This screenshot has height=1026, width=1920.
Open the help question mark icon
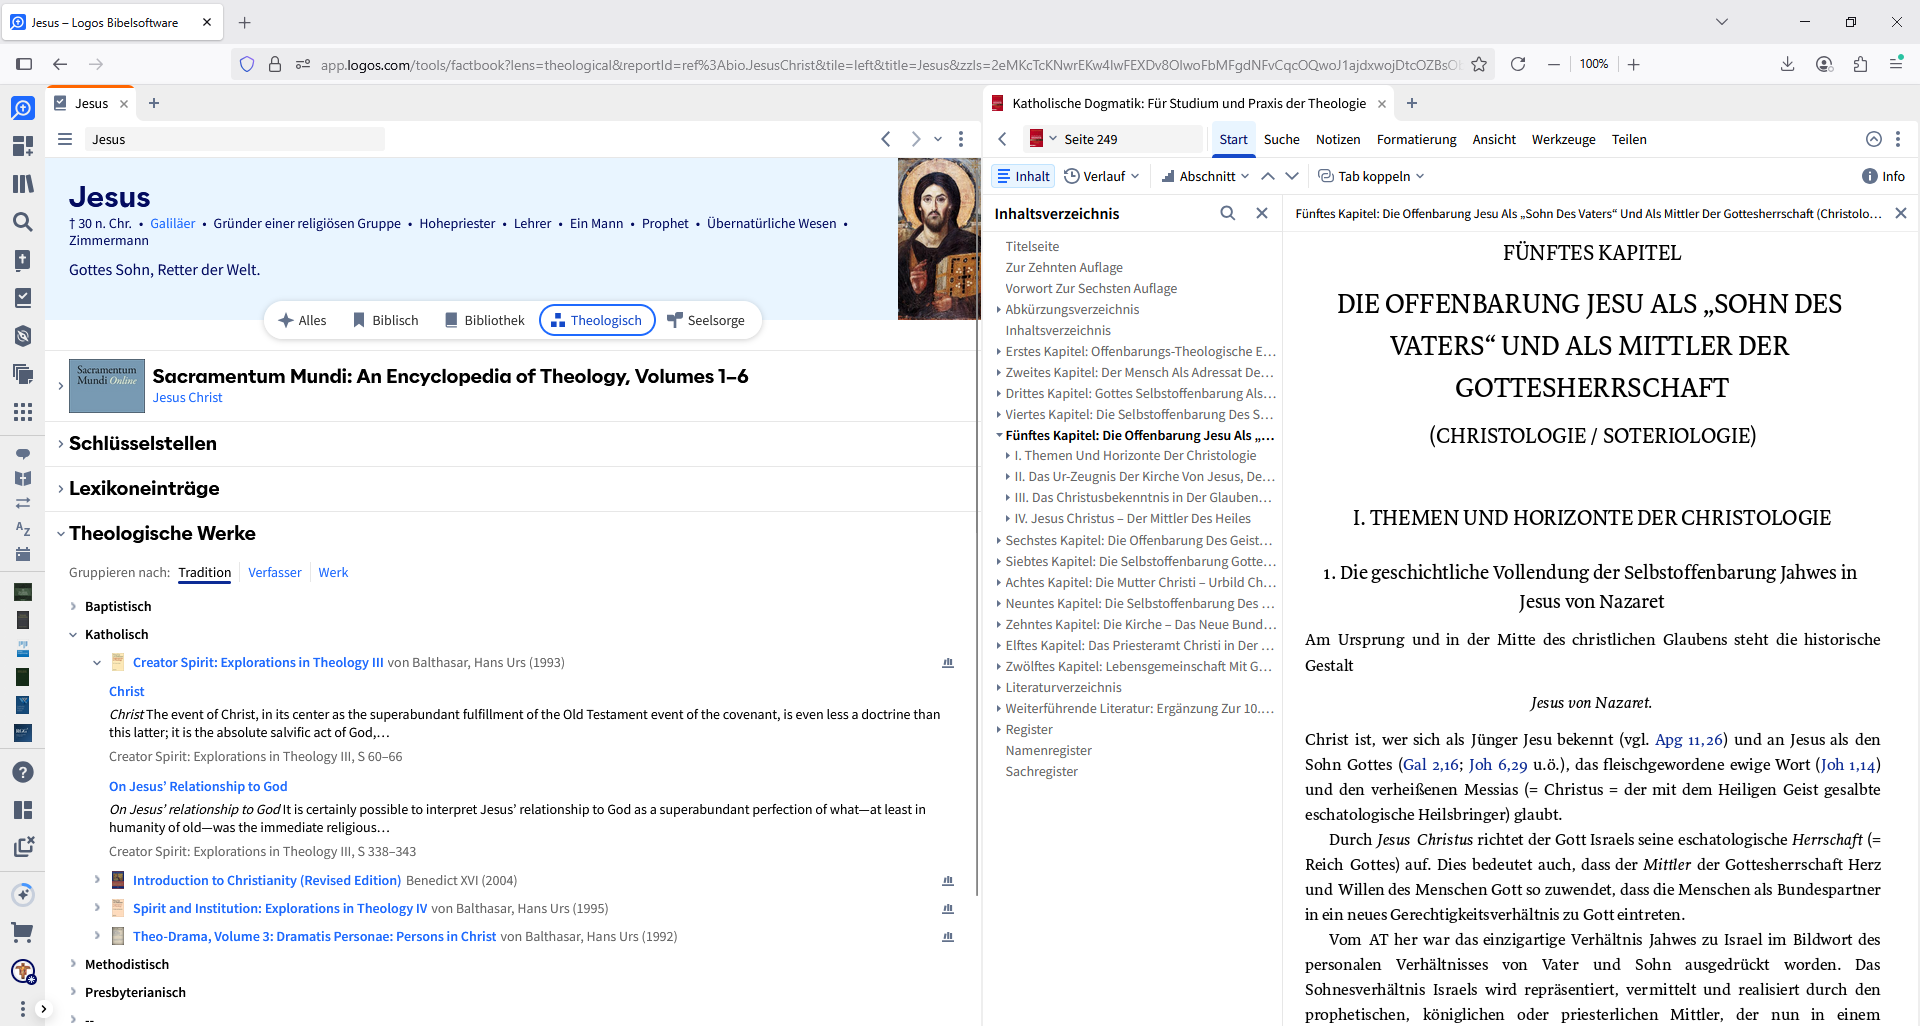click(22, 772)
